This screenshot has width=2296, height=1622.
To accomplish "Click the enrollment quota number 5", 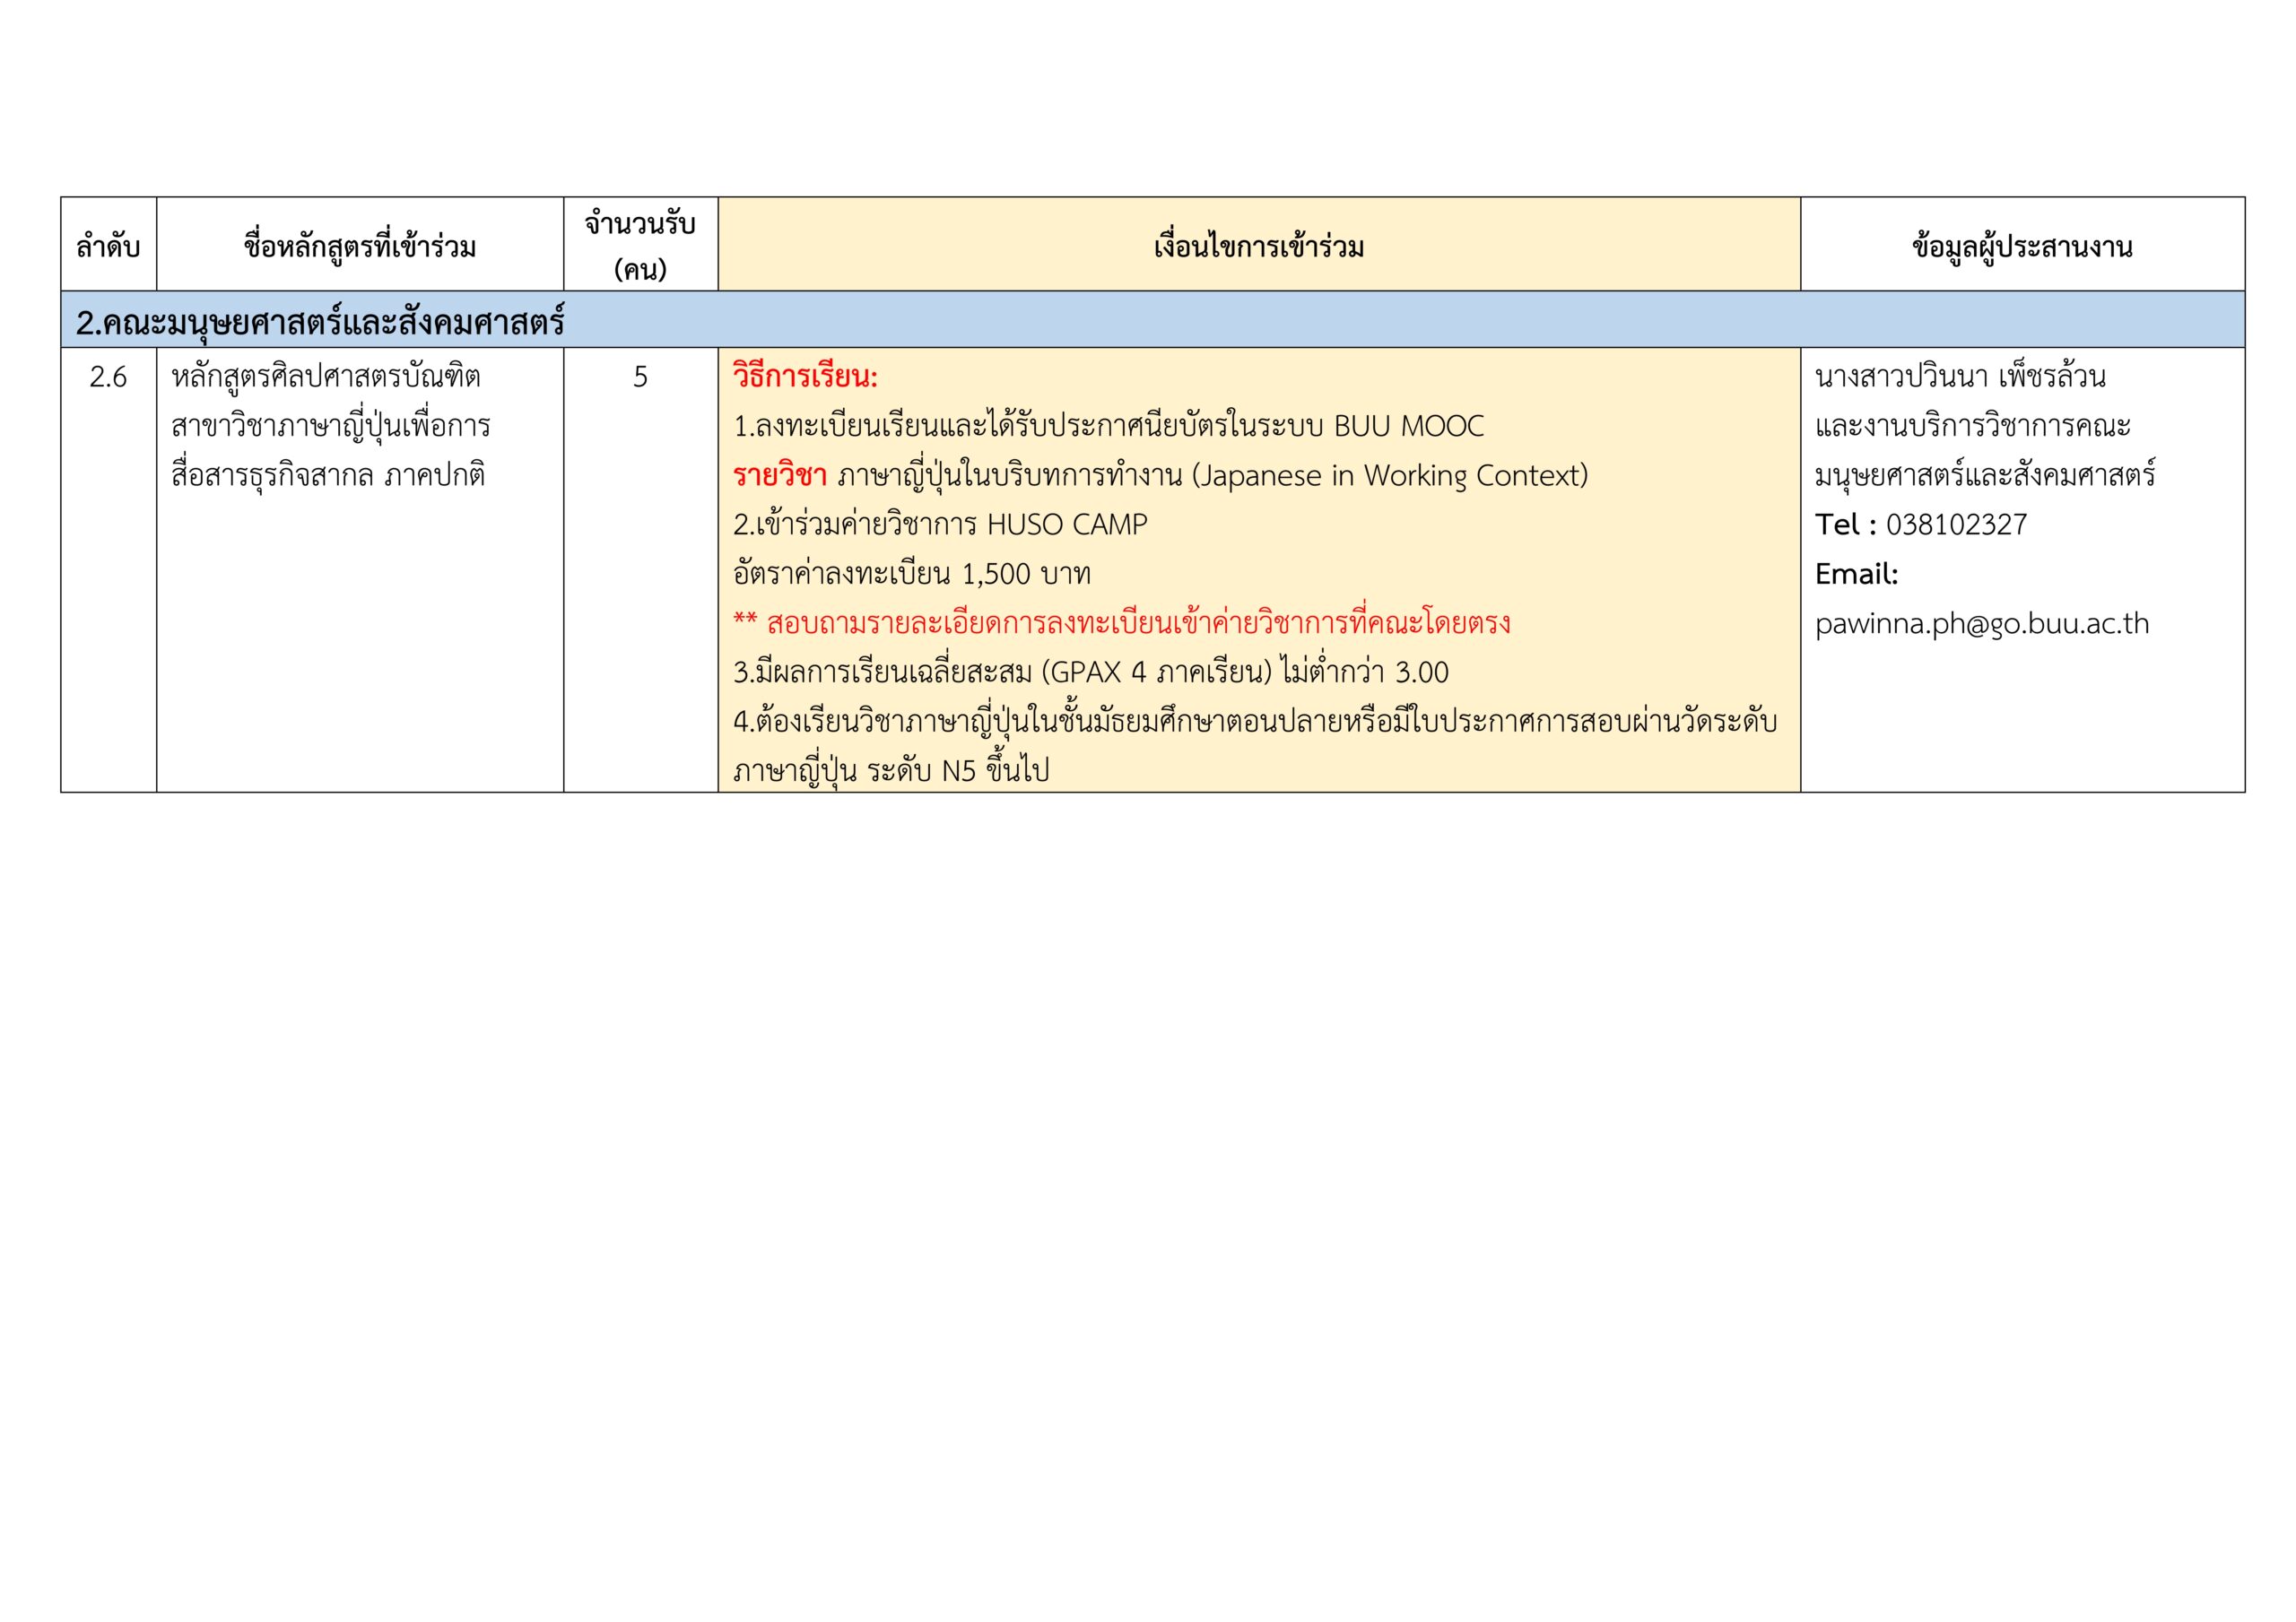I will [x=640, y=377].
